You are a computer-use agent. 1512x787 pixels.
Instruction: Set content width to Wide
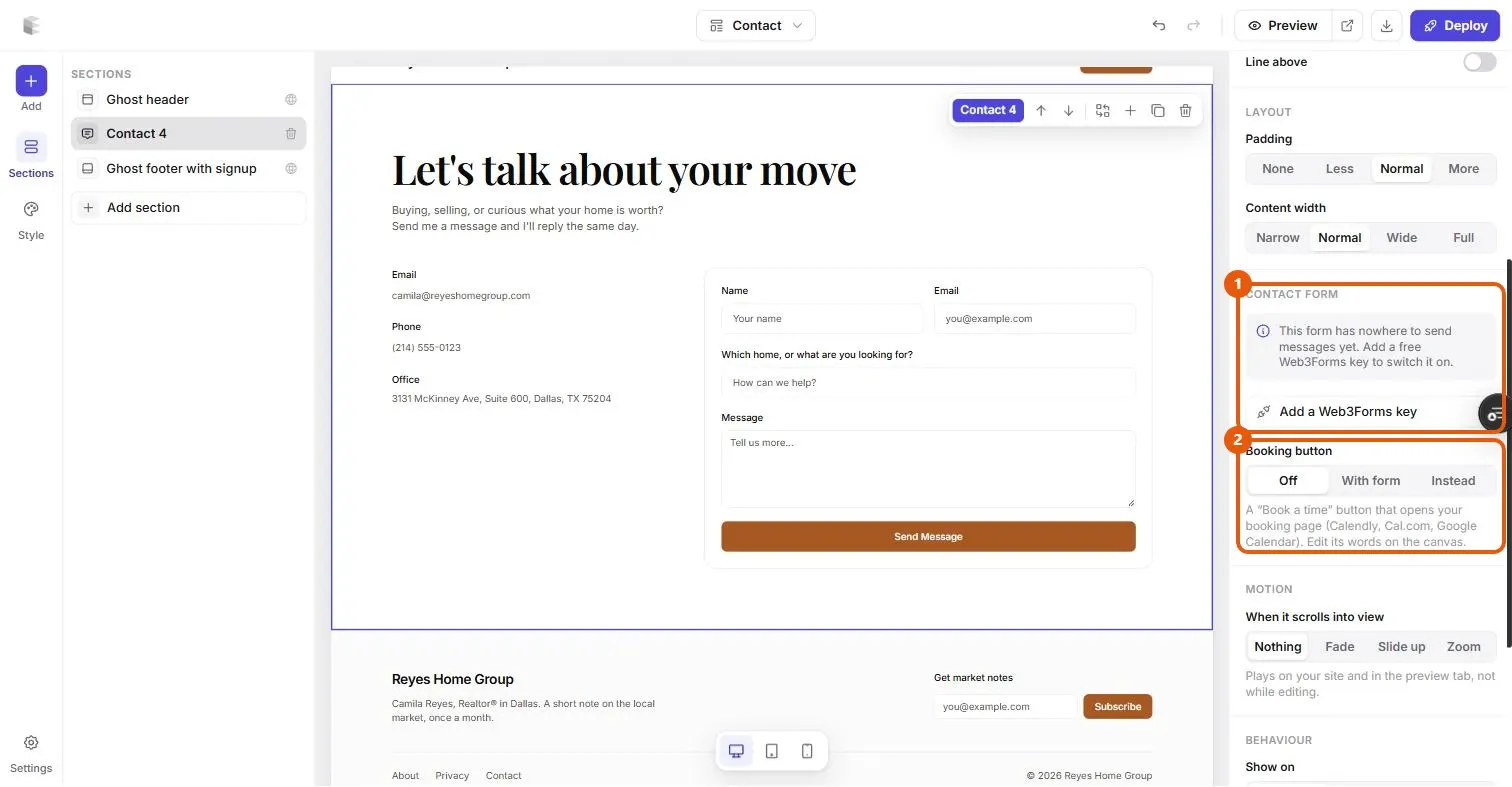click(x=1401, y=238)
